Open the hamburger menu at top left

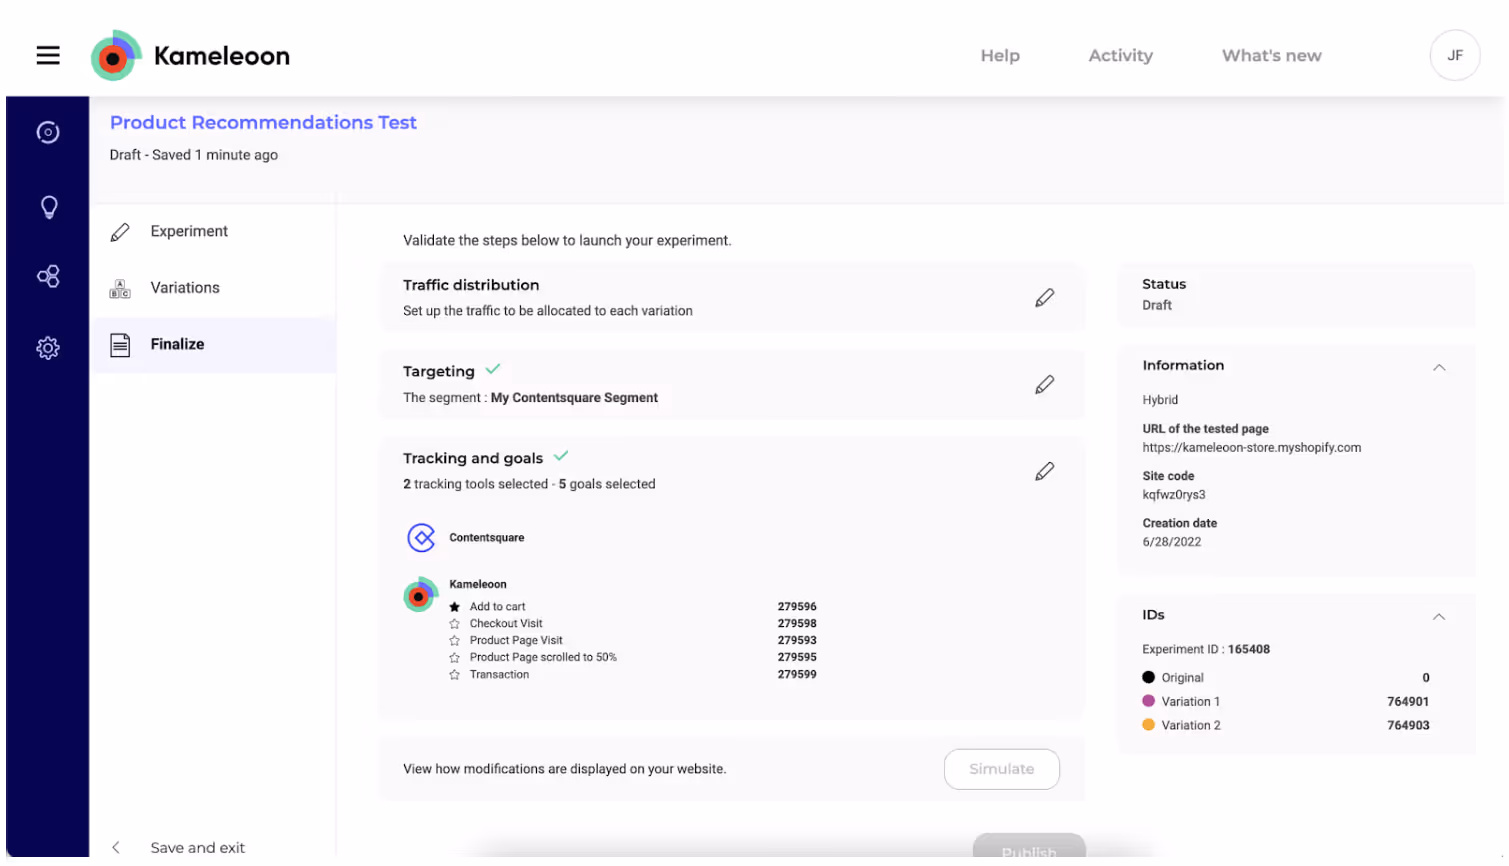click(47, 55)
